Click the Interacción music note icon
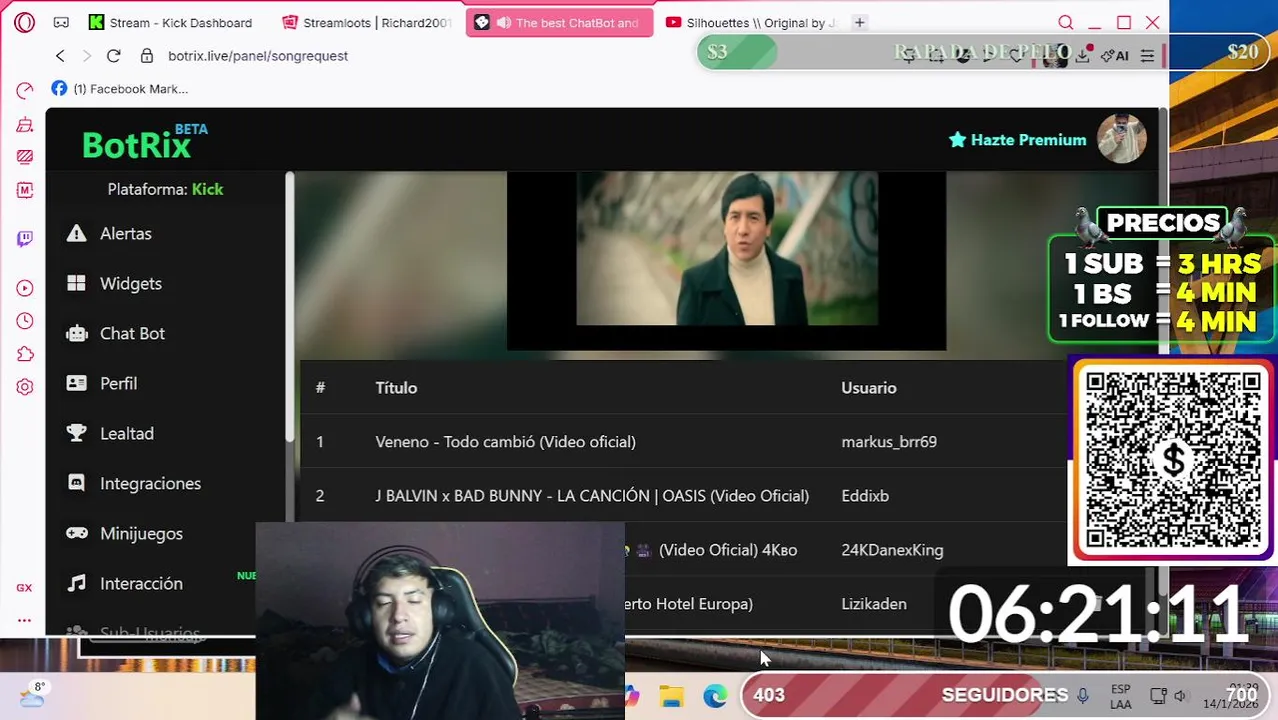Viewport: 1278px width, 720px height. 76,583
